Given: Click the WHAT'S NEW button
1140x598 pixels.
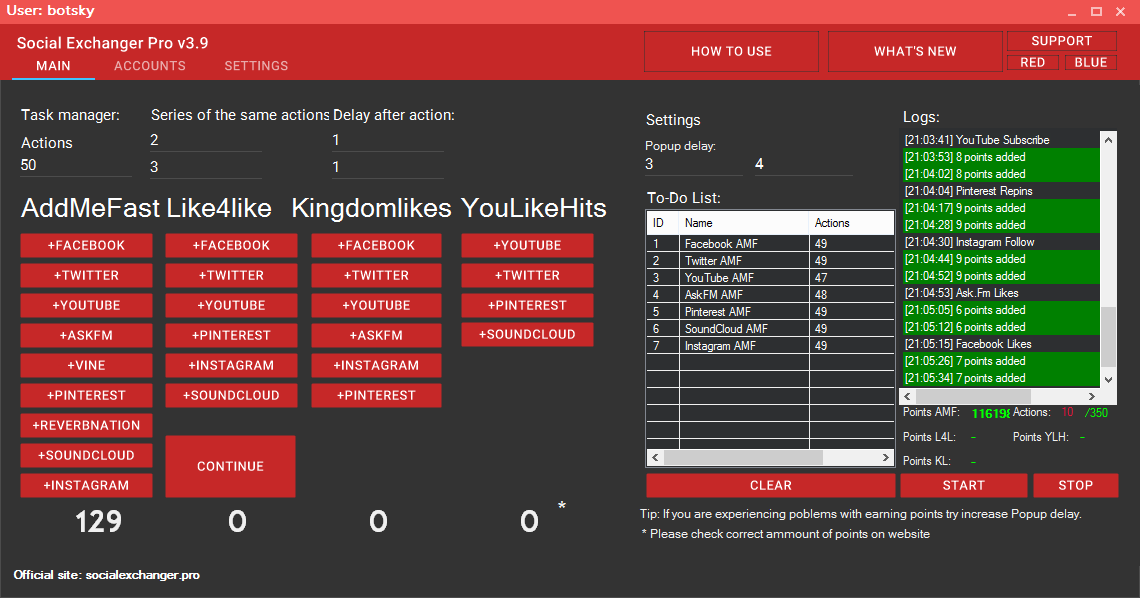Looking at the screenshot, I should pos(915,52).
